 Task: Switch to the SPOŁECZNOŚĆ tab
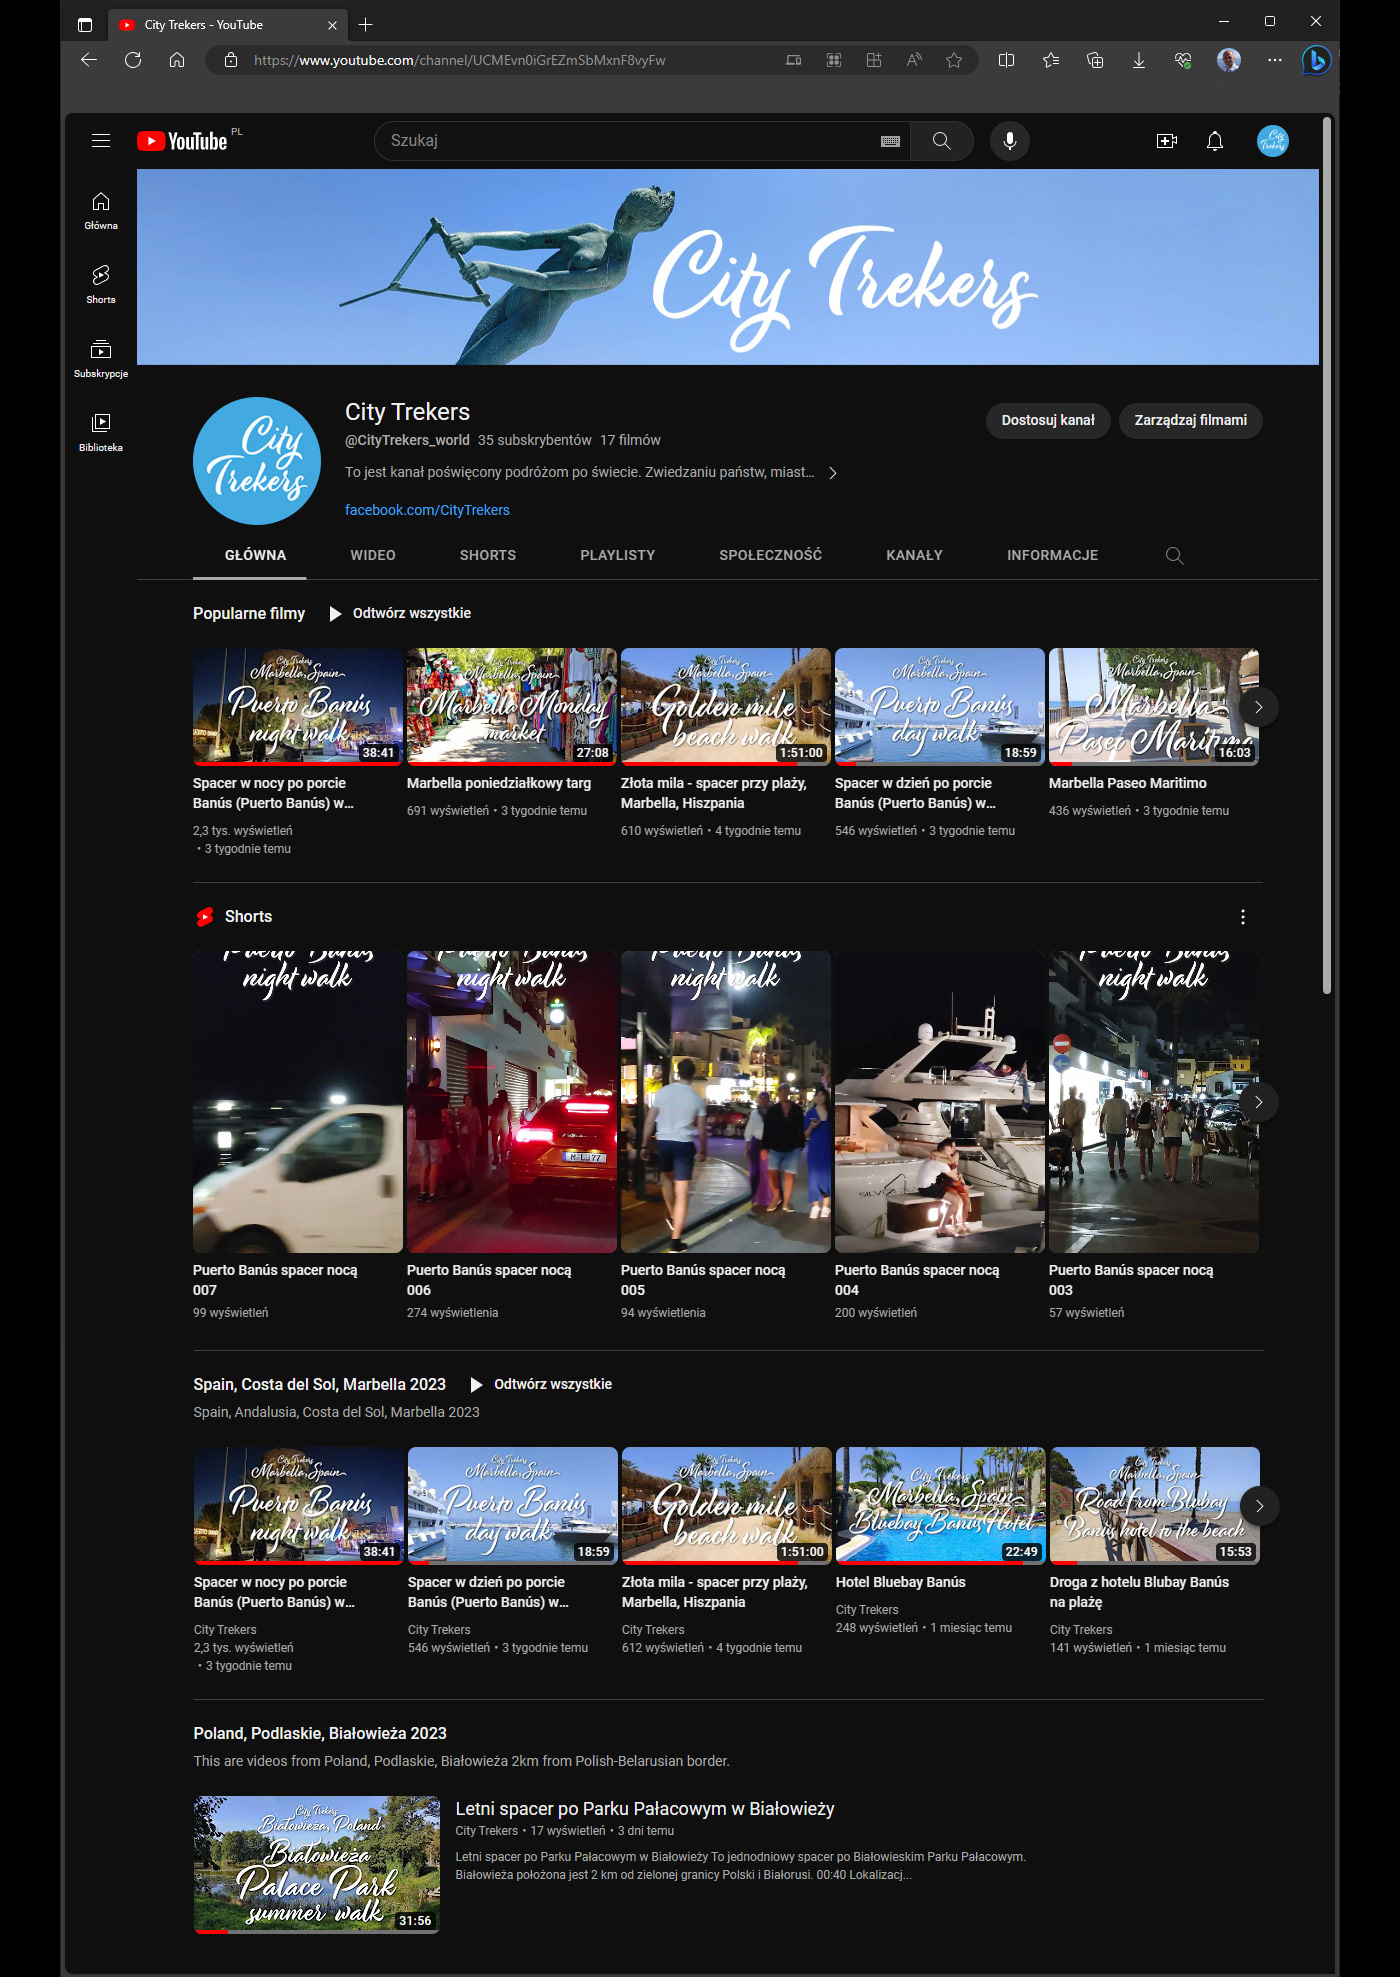click(771, 555)
